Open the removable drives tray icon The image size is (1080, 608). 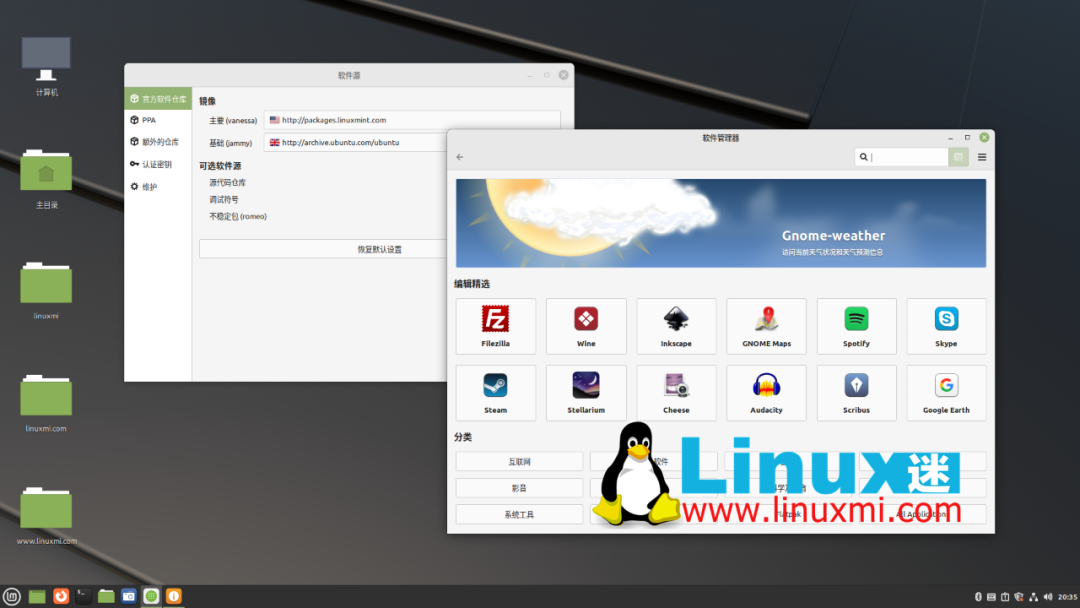point(991,597)
